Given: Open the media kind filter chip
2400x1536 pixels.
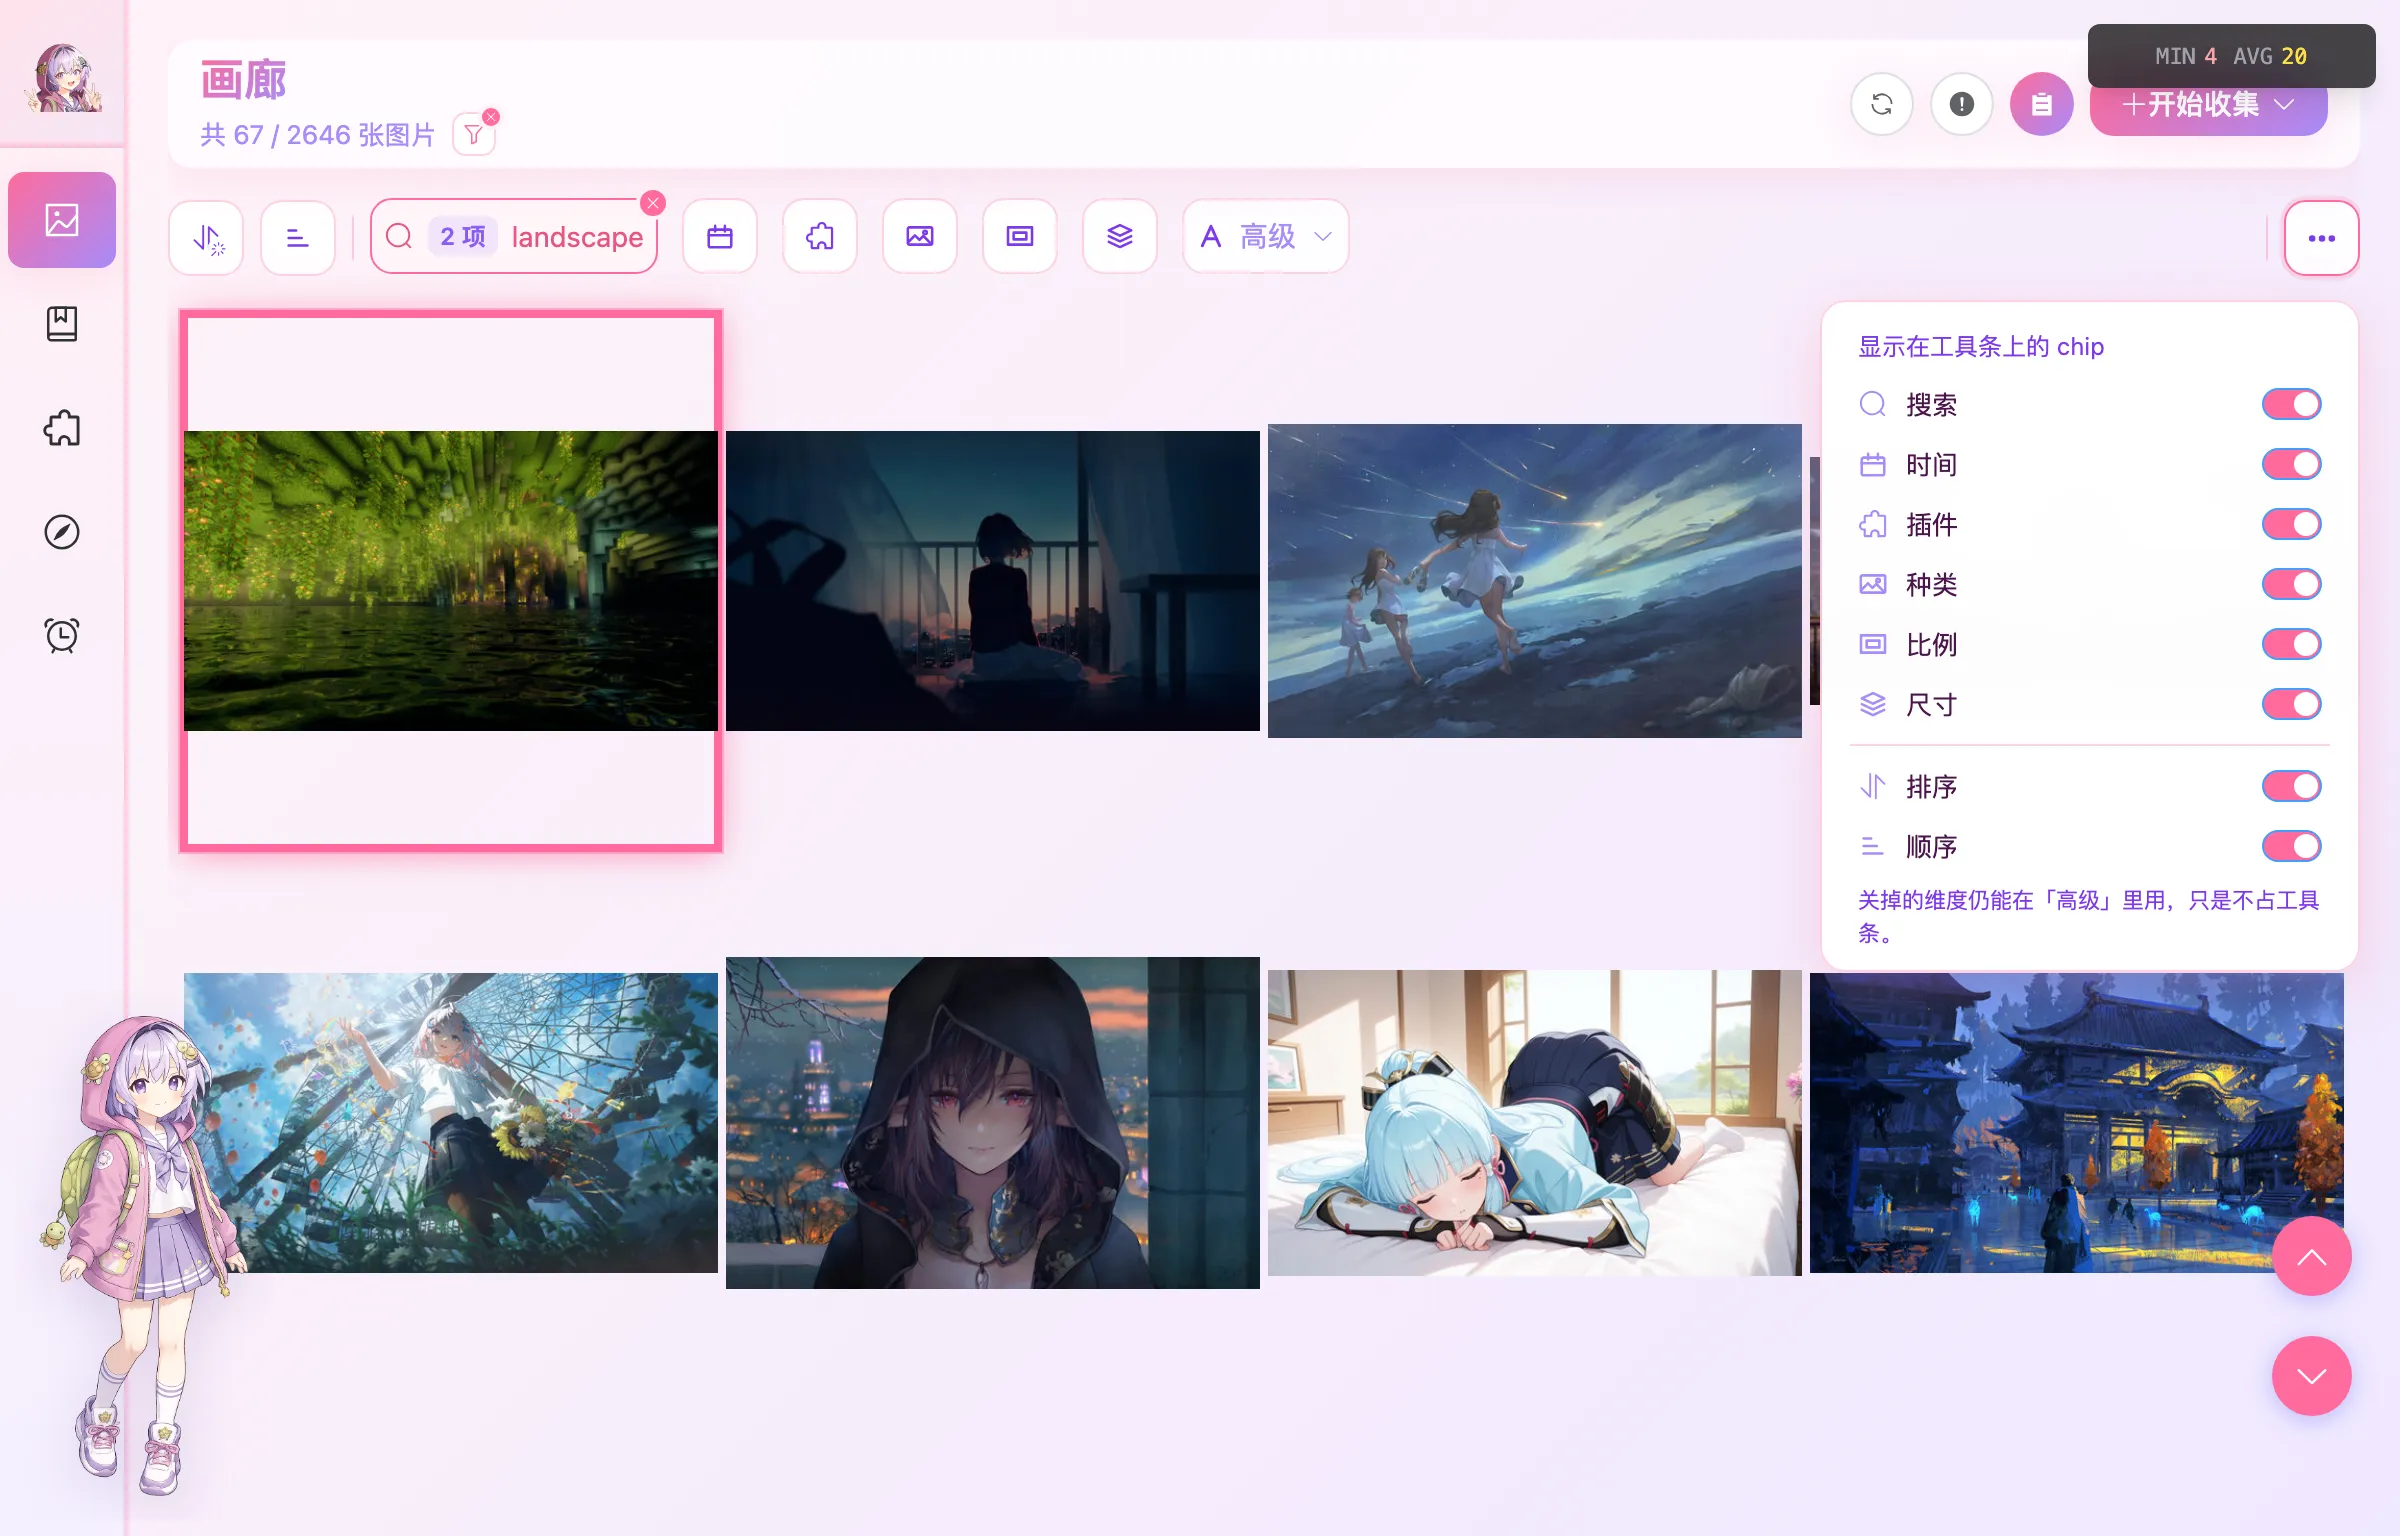Looking at the screenshot, I should coord(920,237).
